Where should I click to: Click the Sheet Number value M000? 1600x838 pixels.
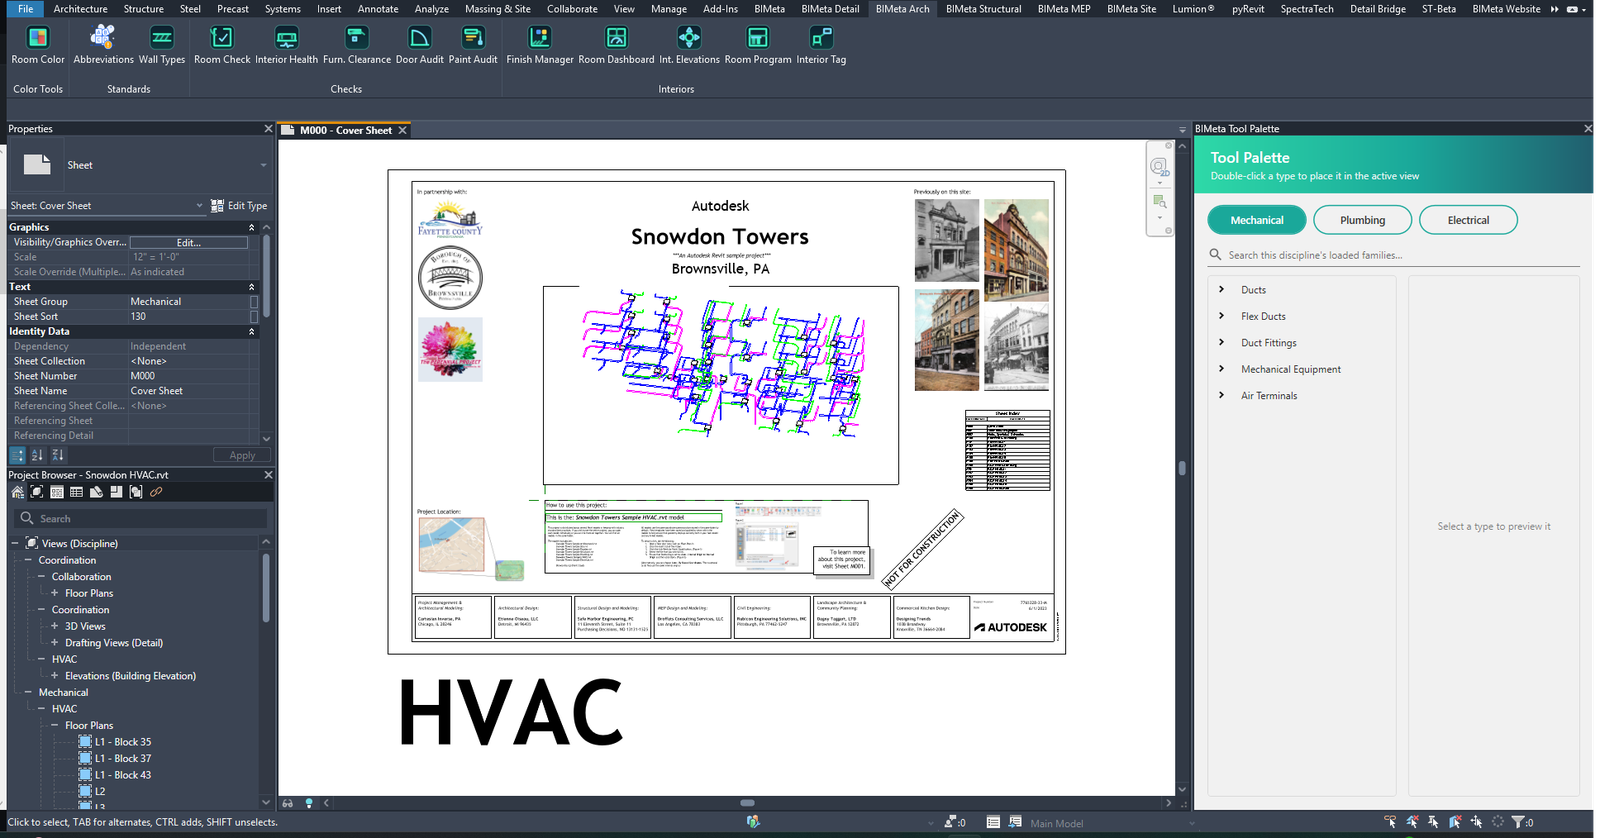(x=143, y=376)
